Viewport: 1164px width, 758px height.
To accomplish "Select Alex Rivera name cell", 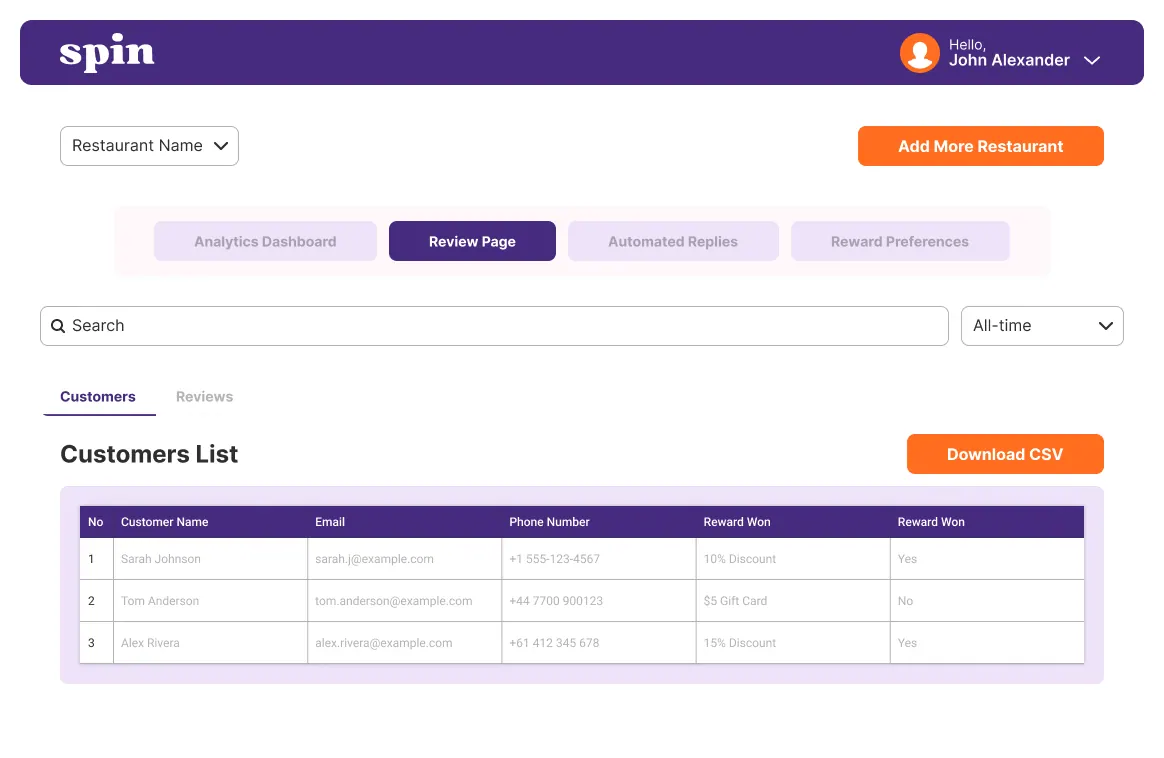I will tap(210, 643).
